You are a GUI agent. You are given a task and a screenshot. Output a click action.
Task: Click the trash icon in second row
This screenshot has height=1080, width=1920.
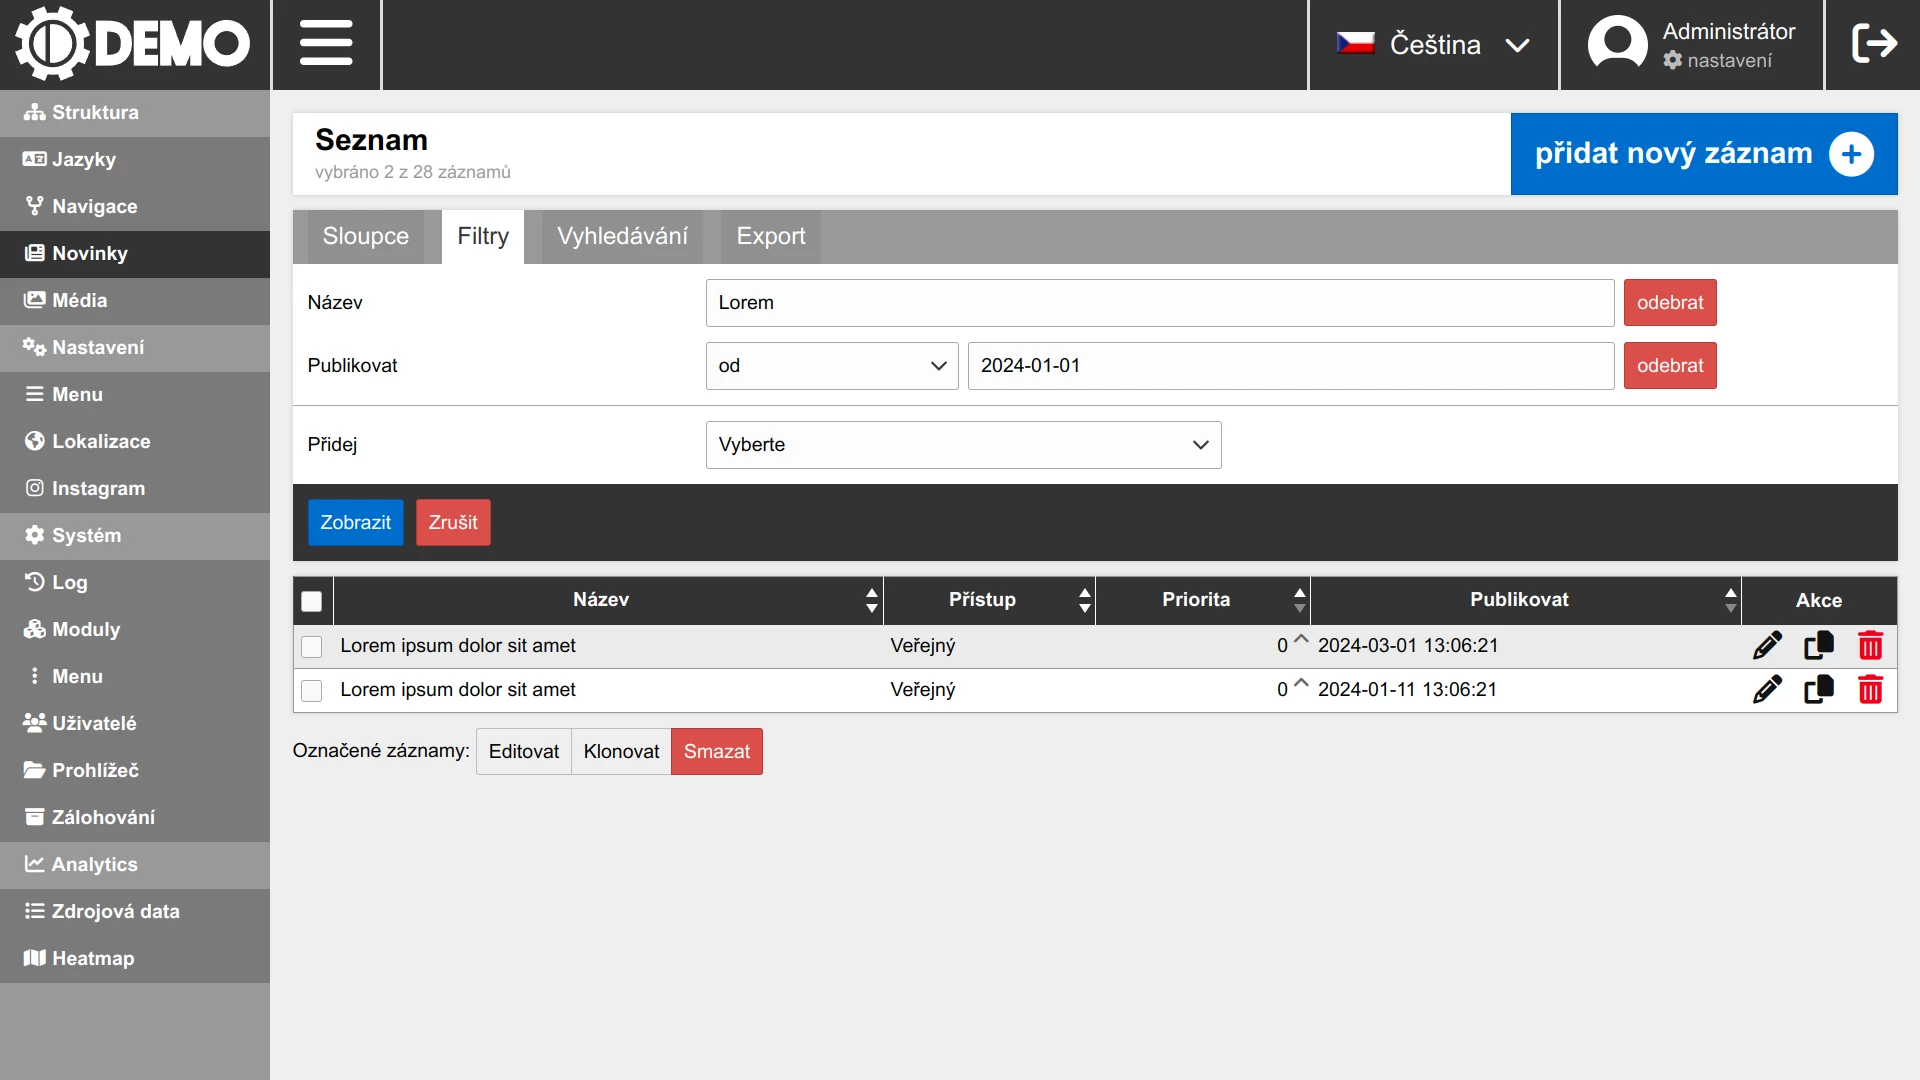(x=1870, y=690)
